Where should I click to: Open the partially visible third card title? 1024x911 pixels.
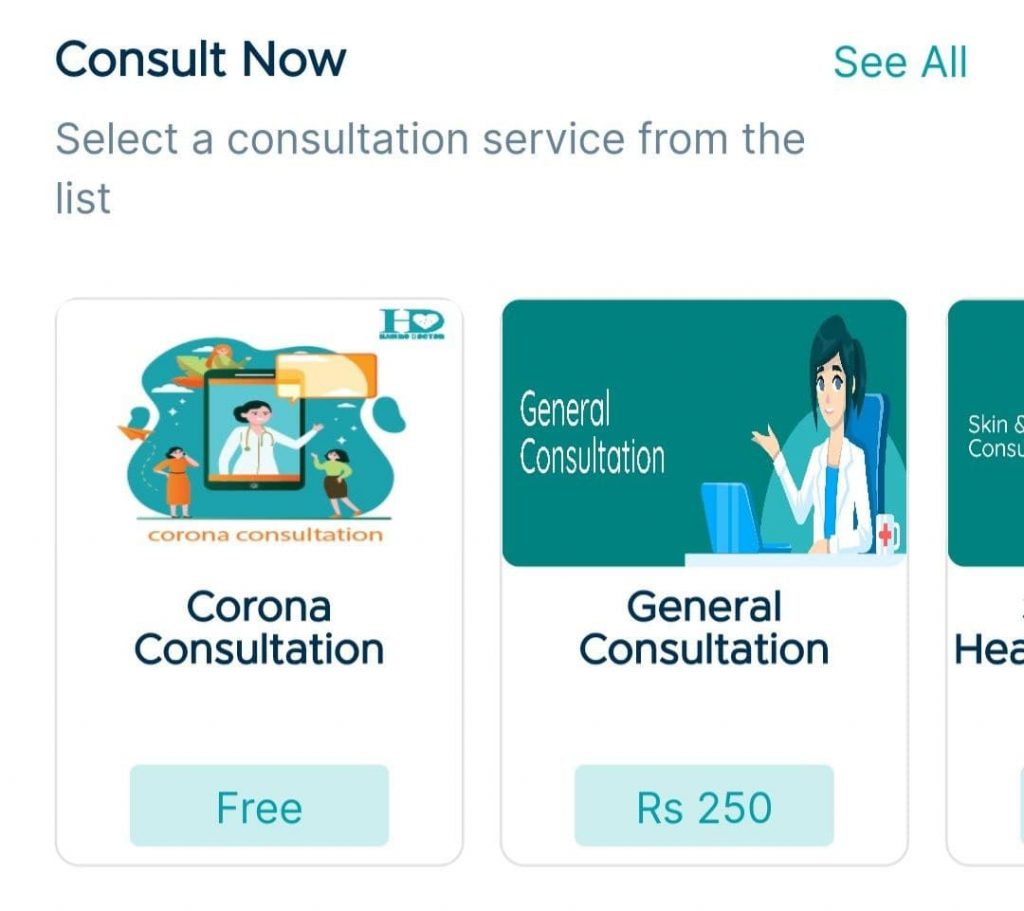tap(990, 648)
